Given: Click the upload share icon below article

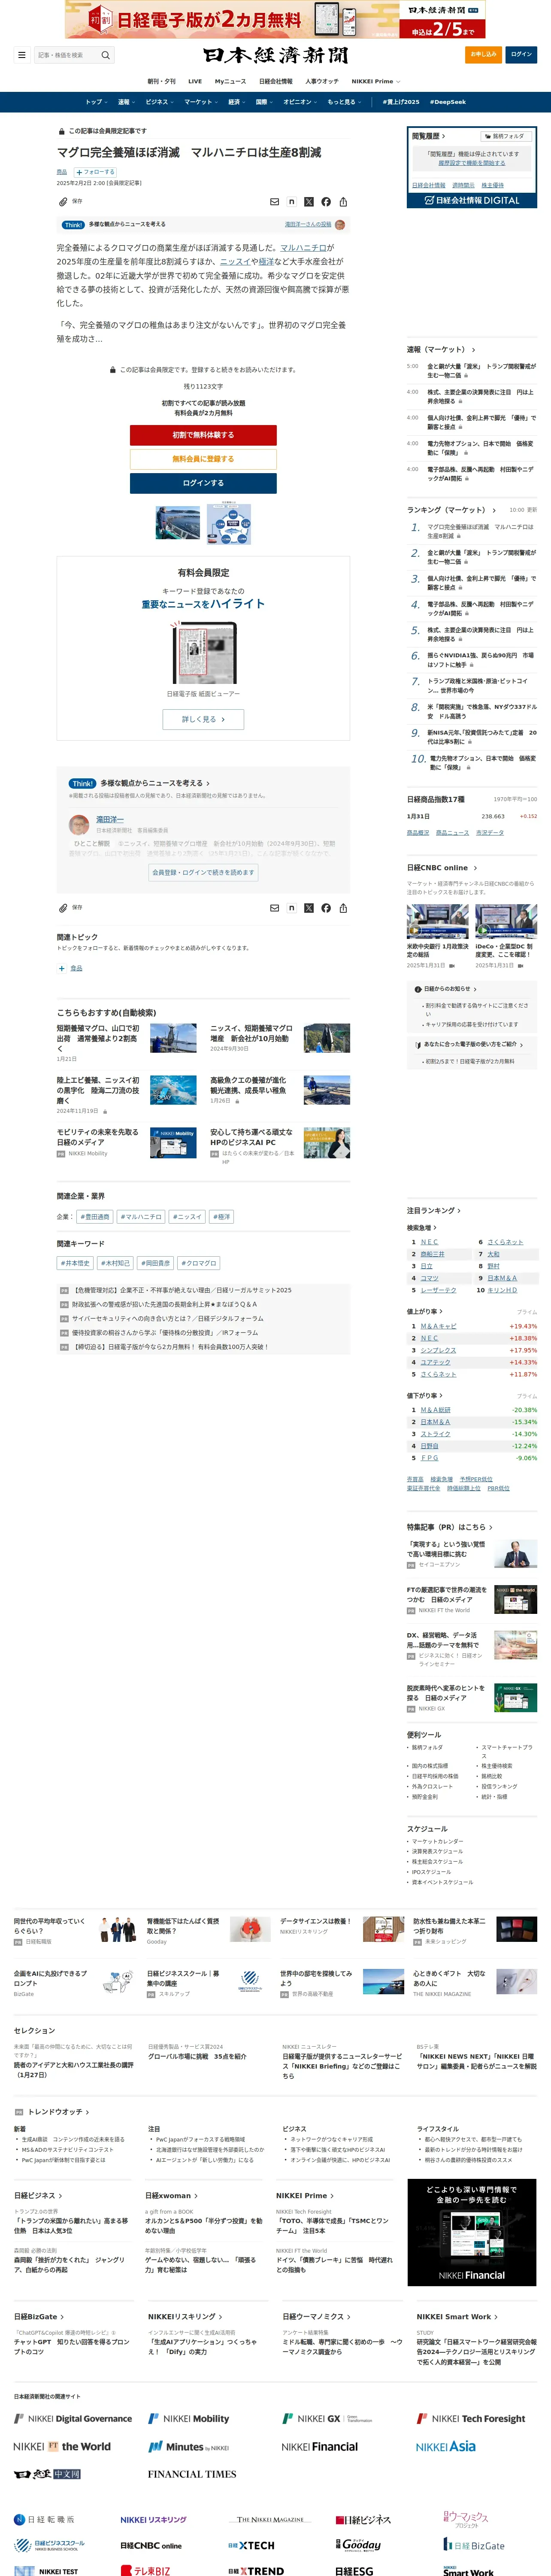Looking at the screenshot, I should point(343,908).
